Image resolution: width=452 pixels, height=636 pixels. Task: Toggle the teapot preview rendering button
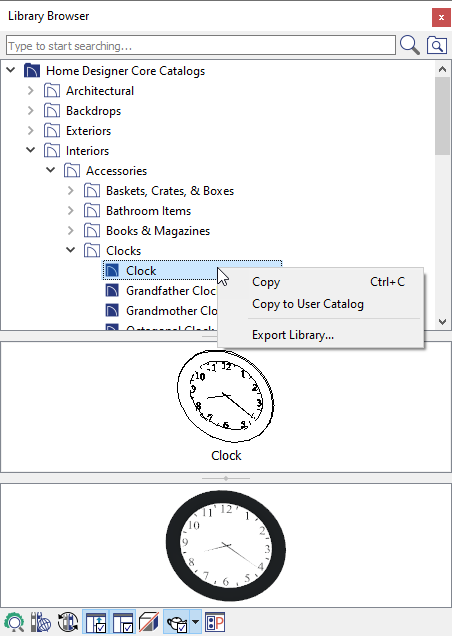[177, 622]
